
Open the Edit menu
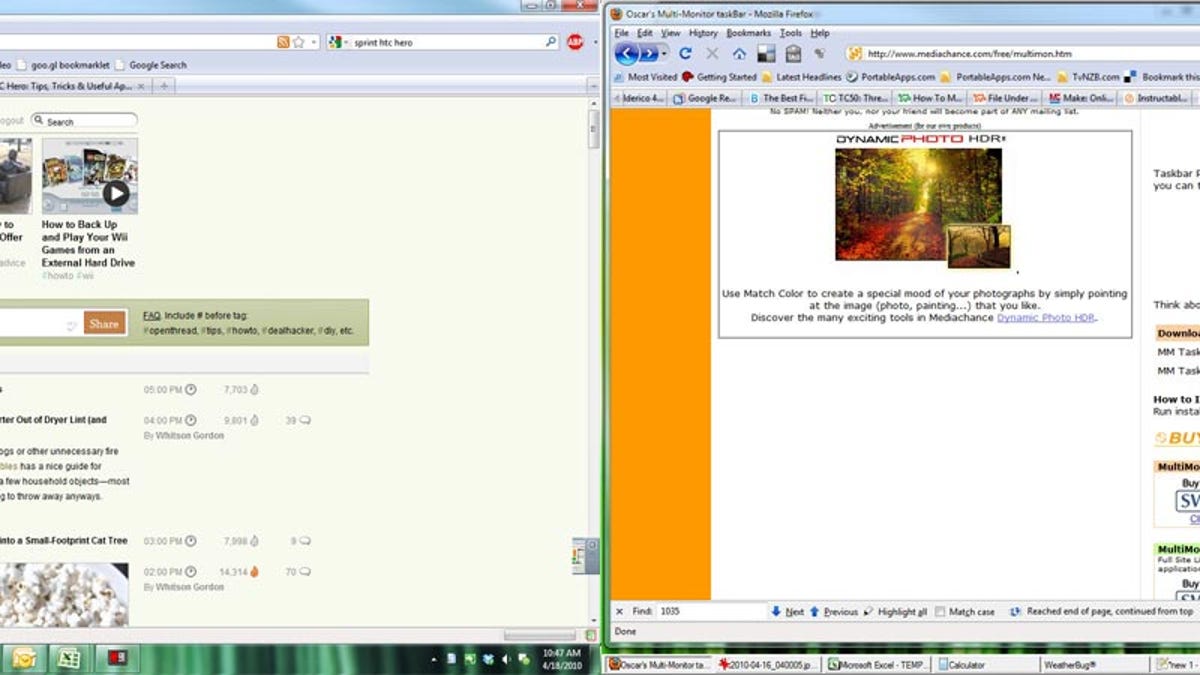(645, 33)
